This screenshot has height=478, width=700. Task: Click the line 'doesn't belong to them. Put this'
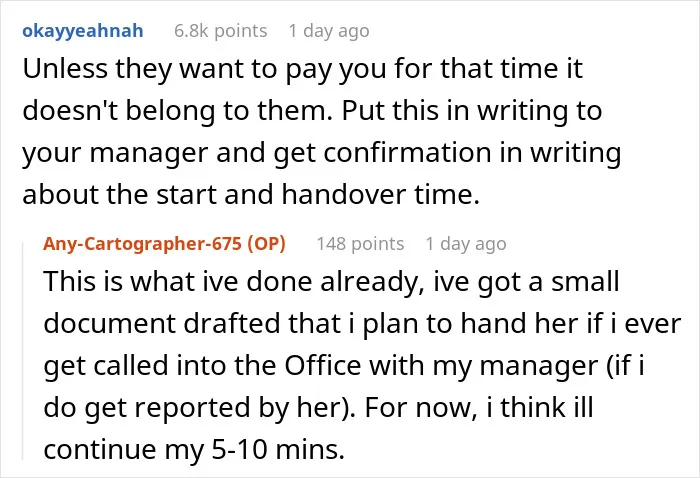point(312,111)
